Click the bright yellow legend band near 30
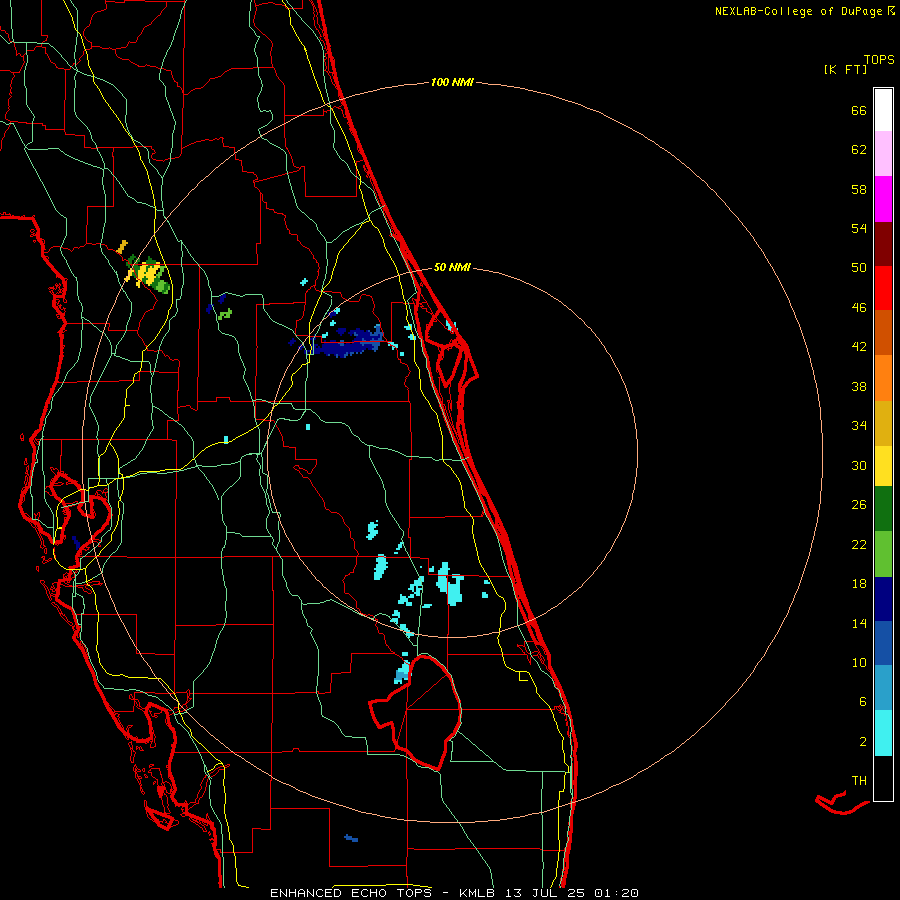This screenshot has height=900, width=900. click(883, 466)
